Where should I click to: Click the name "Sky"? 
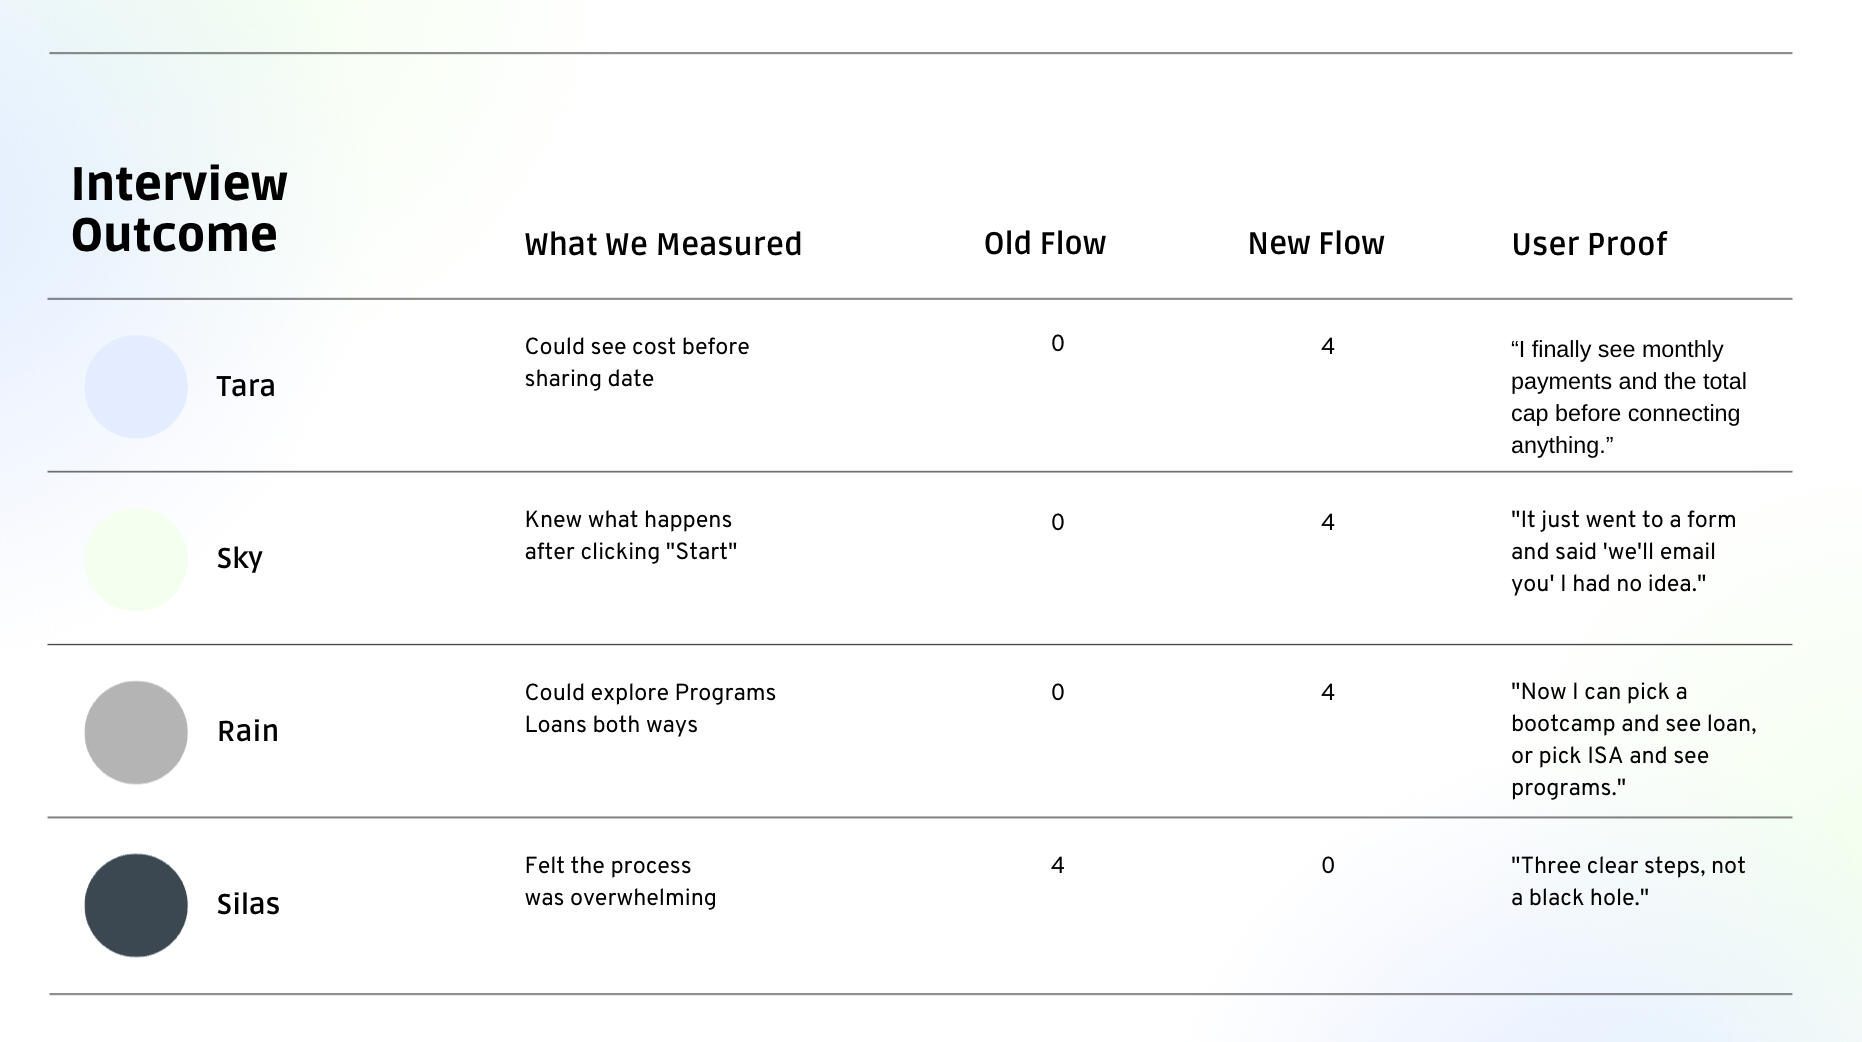[x=240, y=558]
